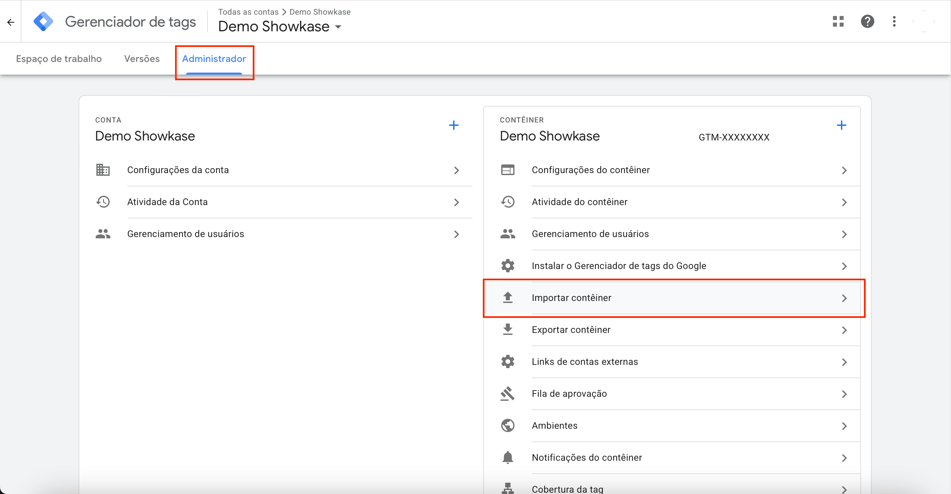Open the Google apps grid
This screenshot has height=494, width=951.
(838, 21)
